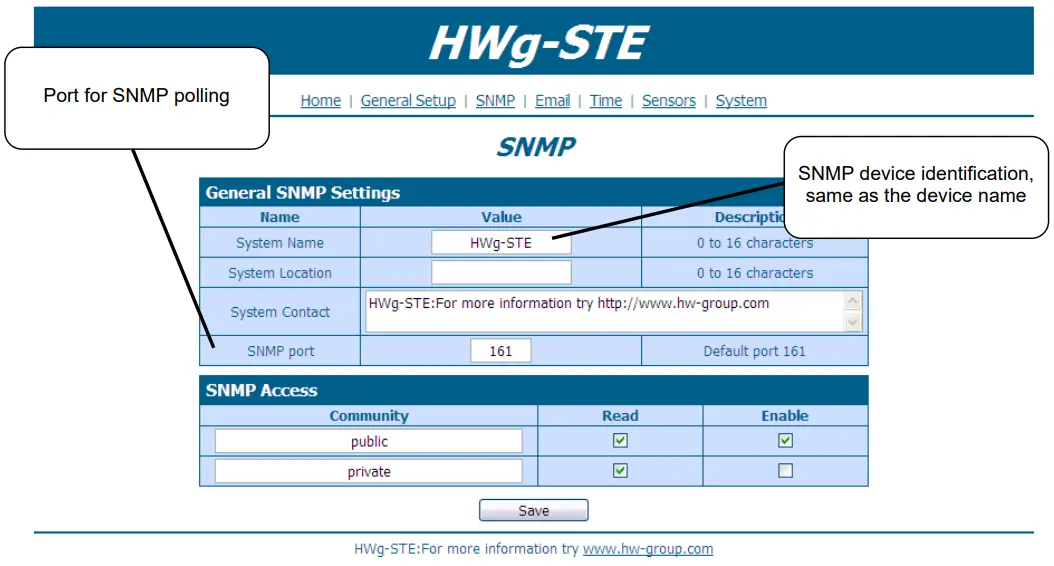Go to General Setup page
This screenshot has width=1054, height=566.
pyautogui.click(x=408, y=101)
